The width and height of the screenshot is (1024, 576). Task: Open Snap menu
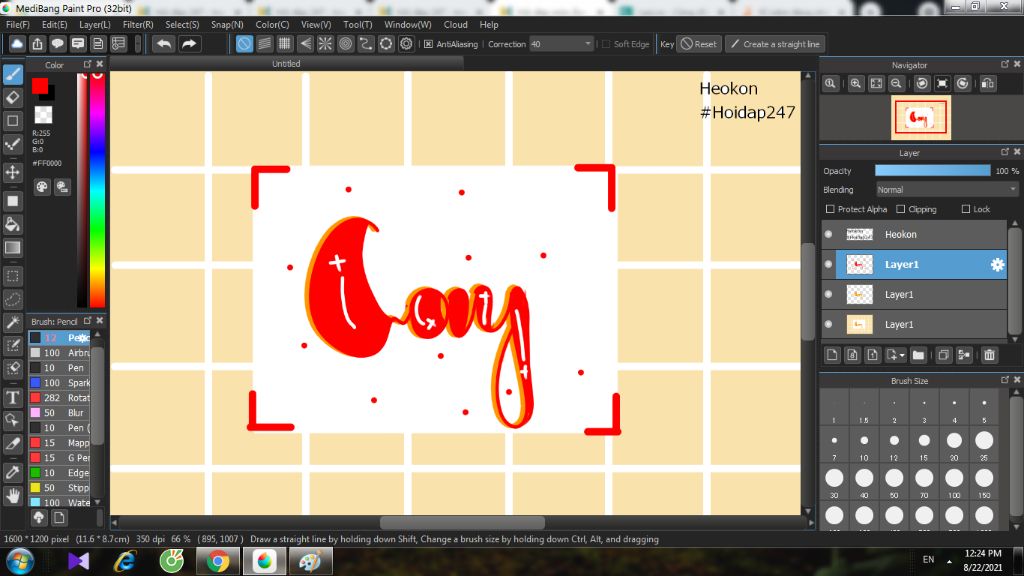(227, 25)
